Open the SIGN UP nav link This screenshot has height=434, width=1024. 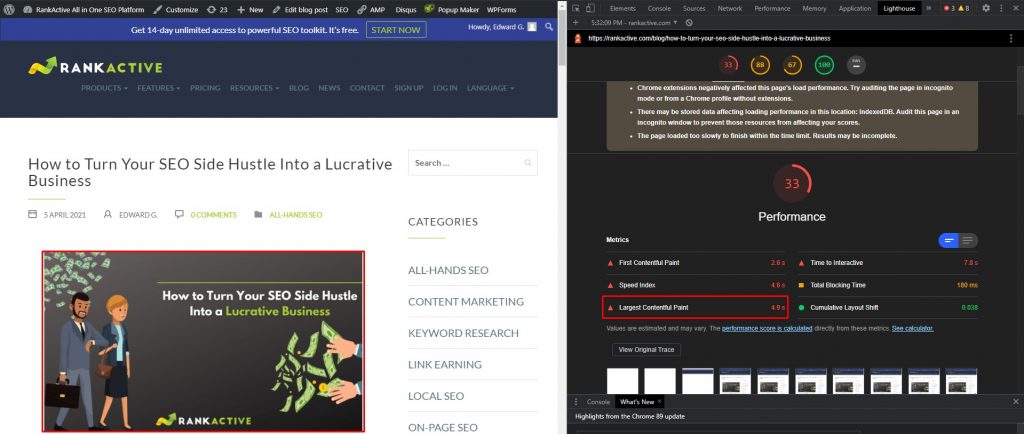coord(409,88)
